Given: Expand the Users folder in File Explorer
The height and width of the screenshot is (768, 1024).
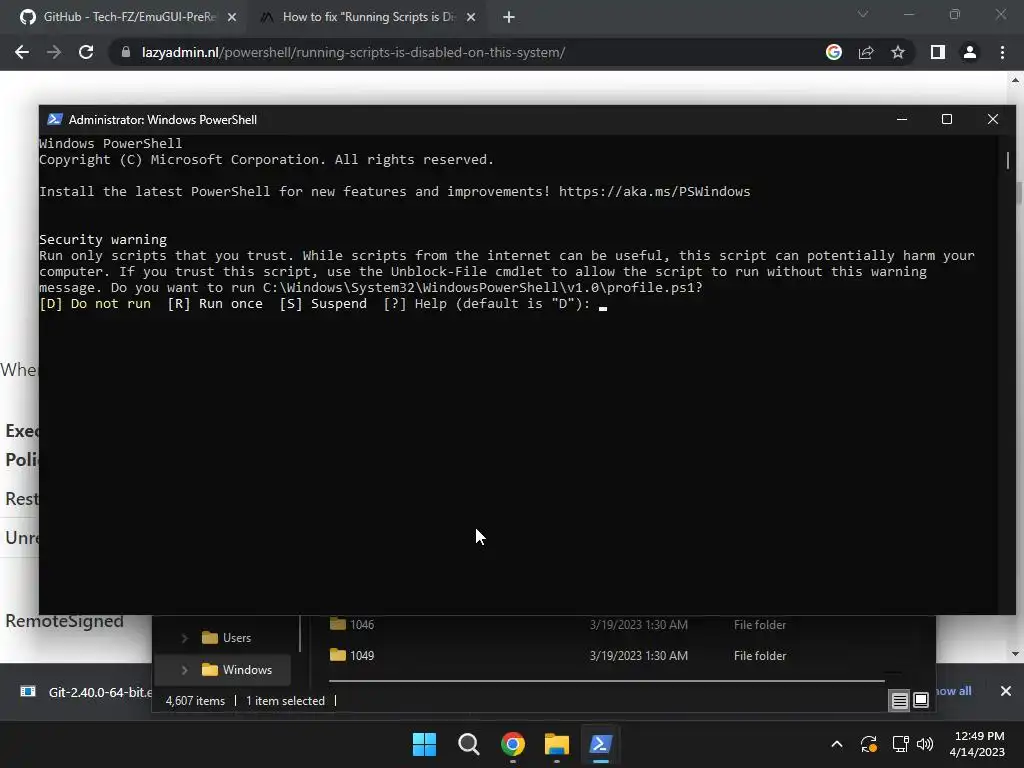Looking at the screenshot, I should (185, 638).
